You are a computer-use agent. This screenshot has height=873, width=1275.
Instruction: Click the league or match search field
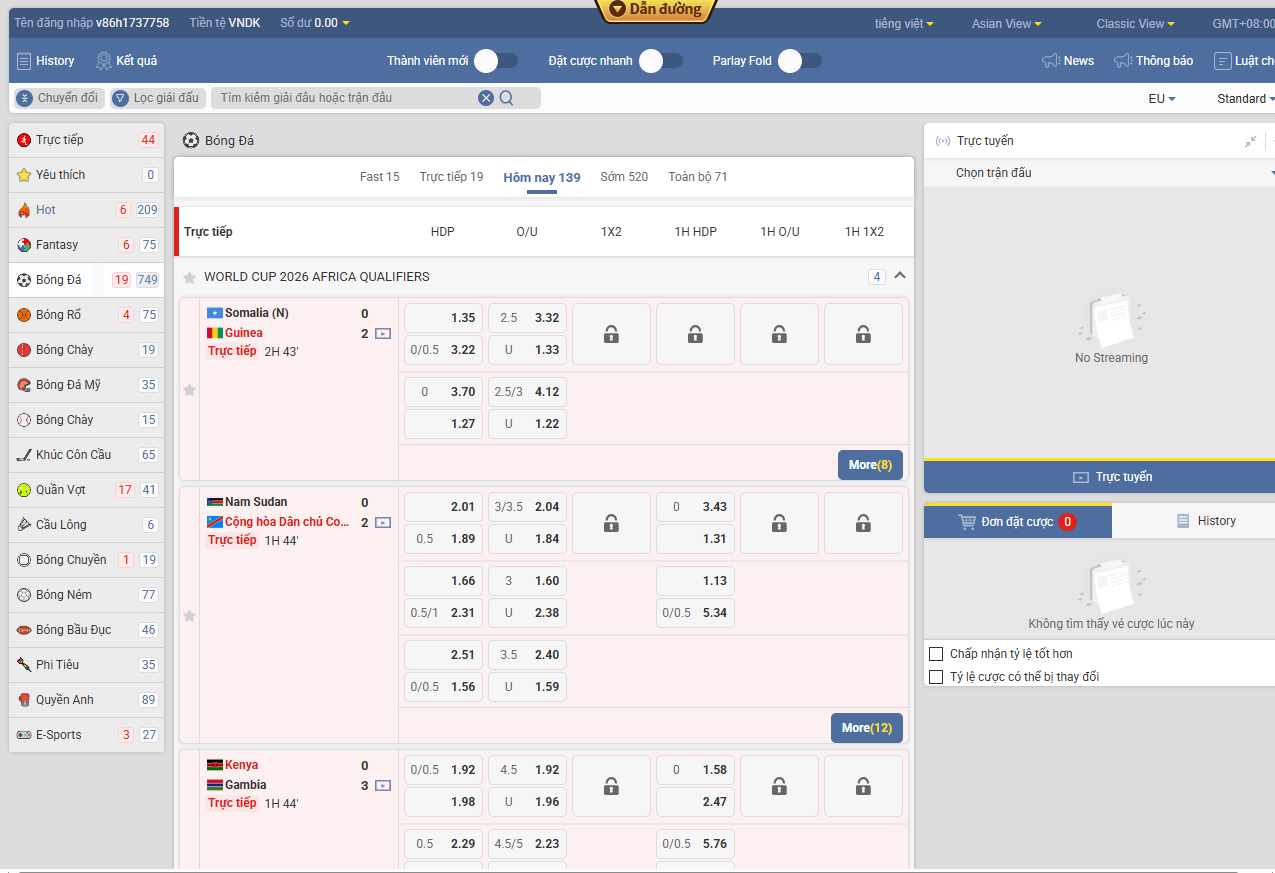[x=345, y=98]
